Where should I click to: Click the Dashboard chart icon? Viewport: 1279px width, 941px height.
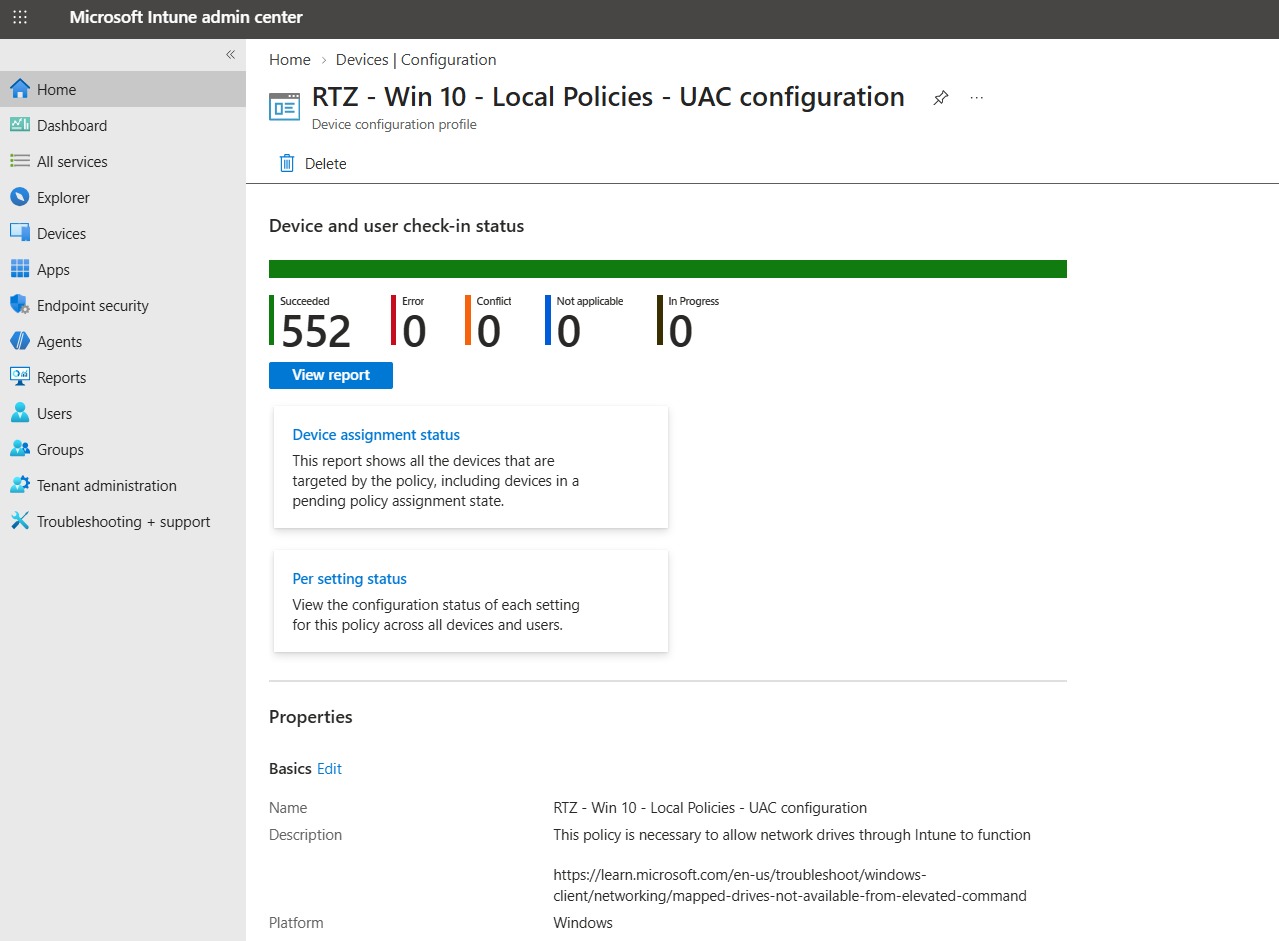click(x=20, y=125)
